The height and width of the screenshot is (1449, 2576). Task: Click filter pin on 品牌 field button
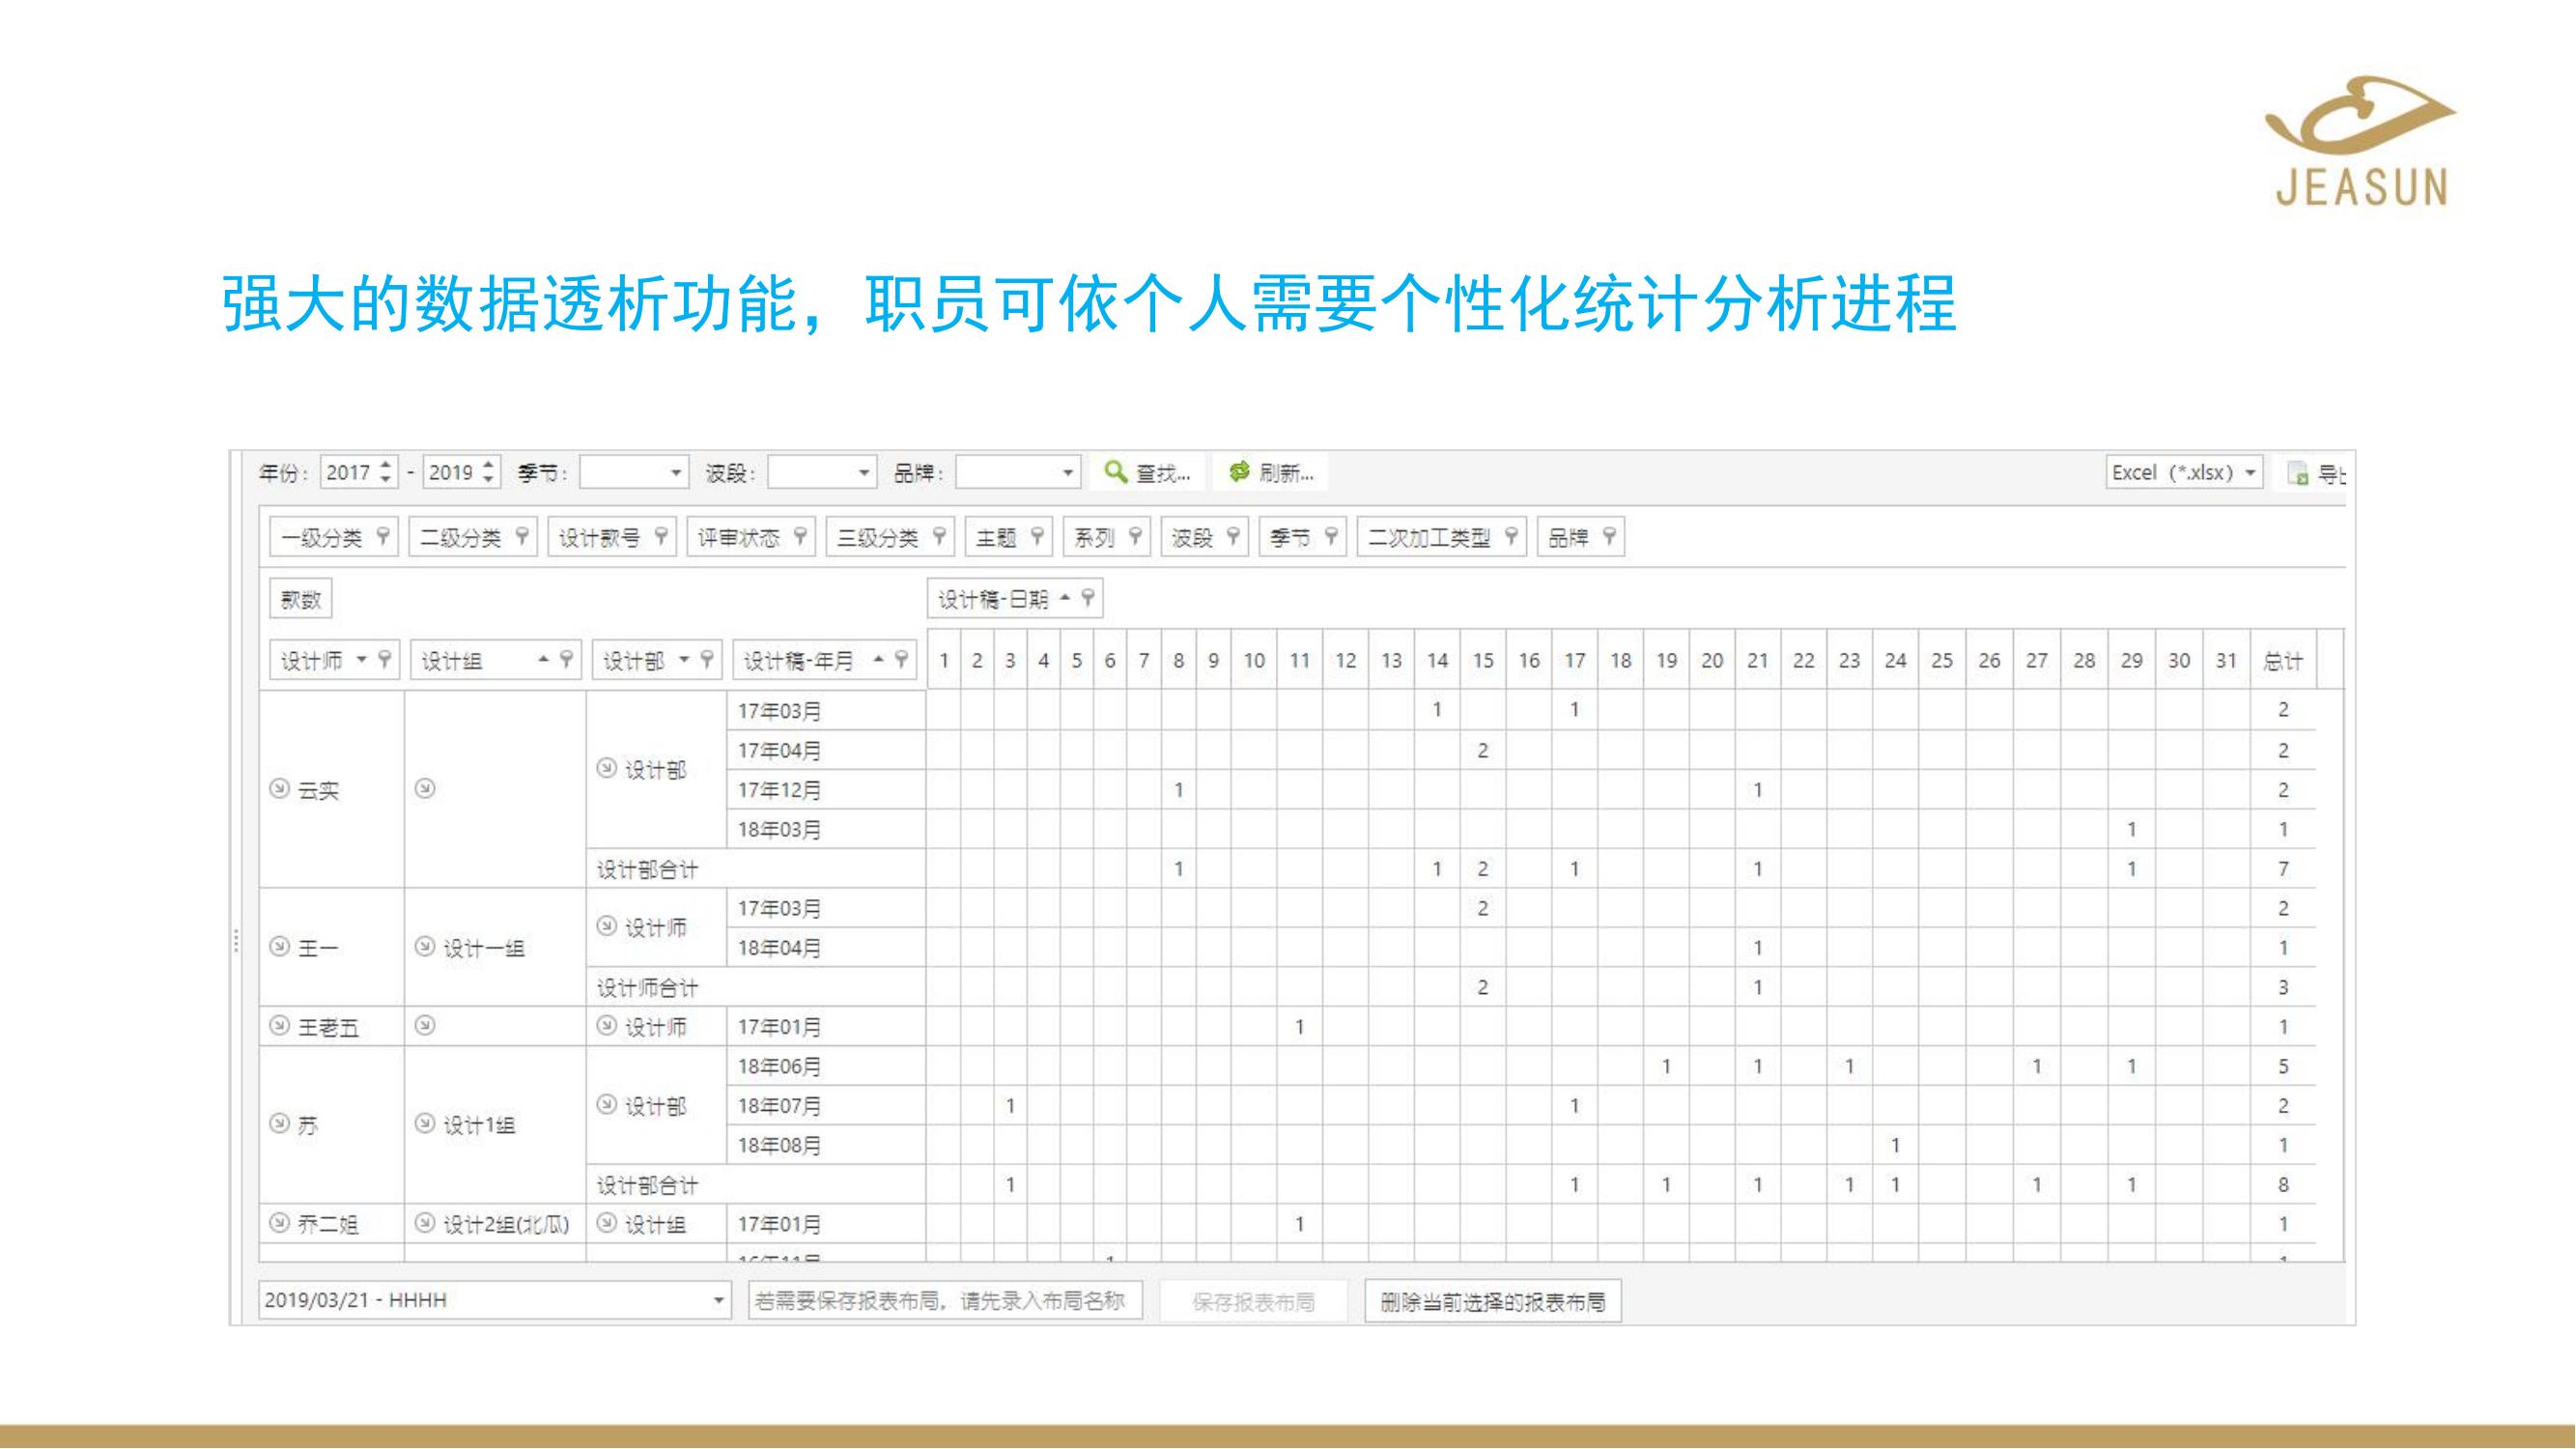1609,537
